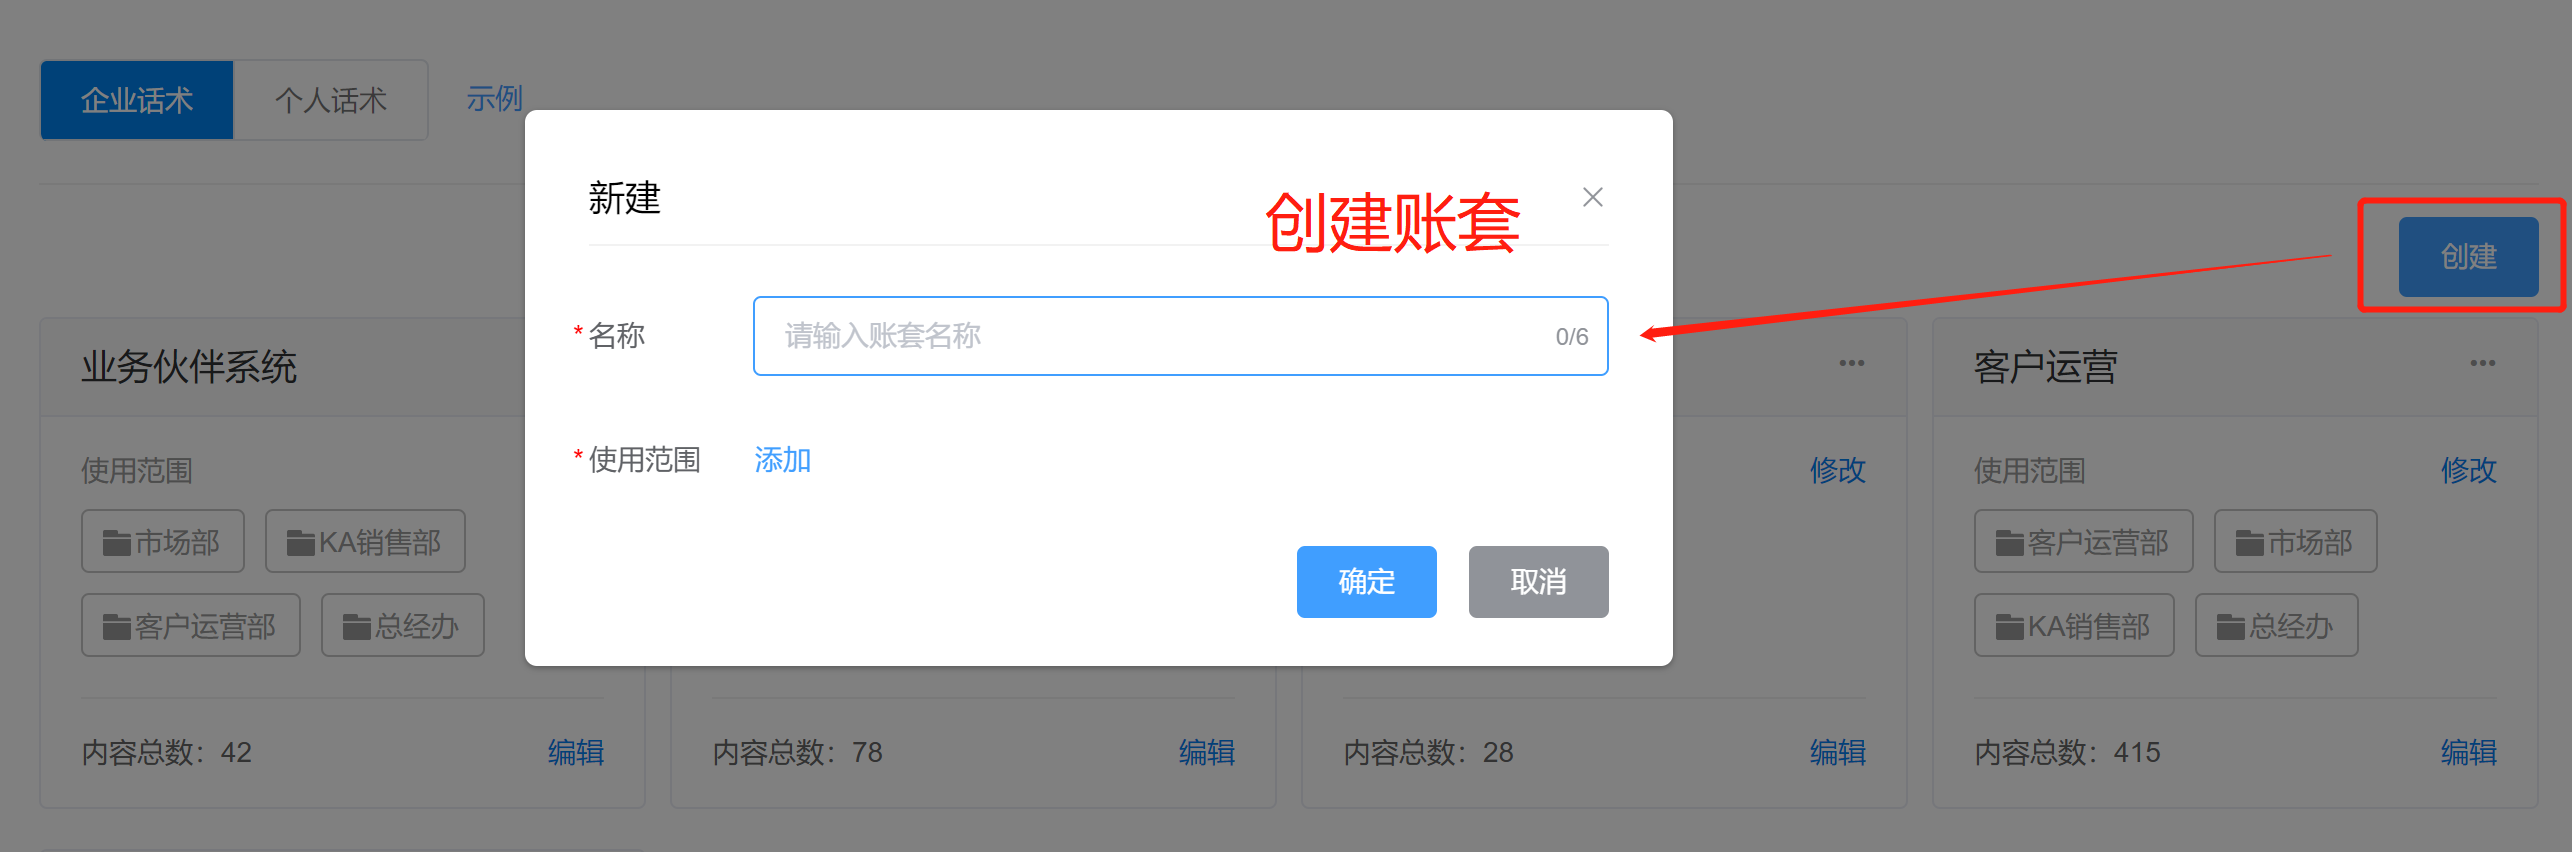Click the 总经办 folder tag in 业务伙伴系统
The height and width of the screenshot is (852, 2572).
coord(403,625)
